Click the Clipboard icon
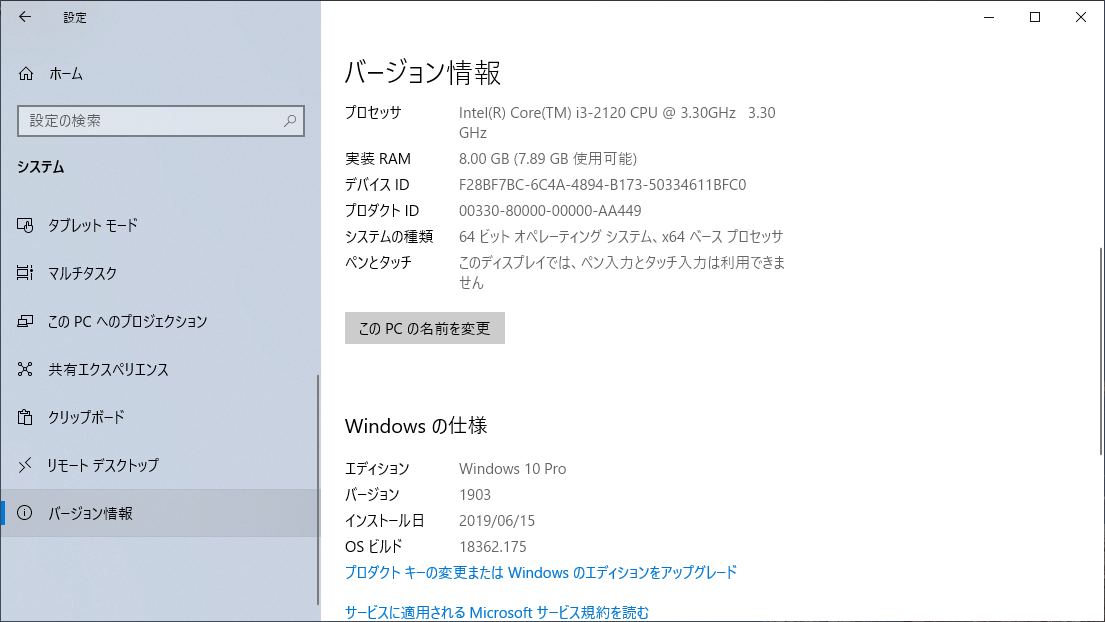 point(26,417)
